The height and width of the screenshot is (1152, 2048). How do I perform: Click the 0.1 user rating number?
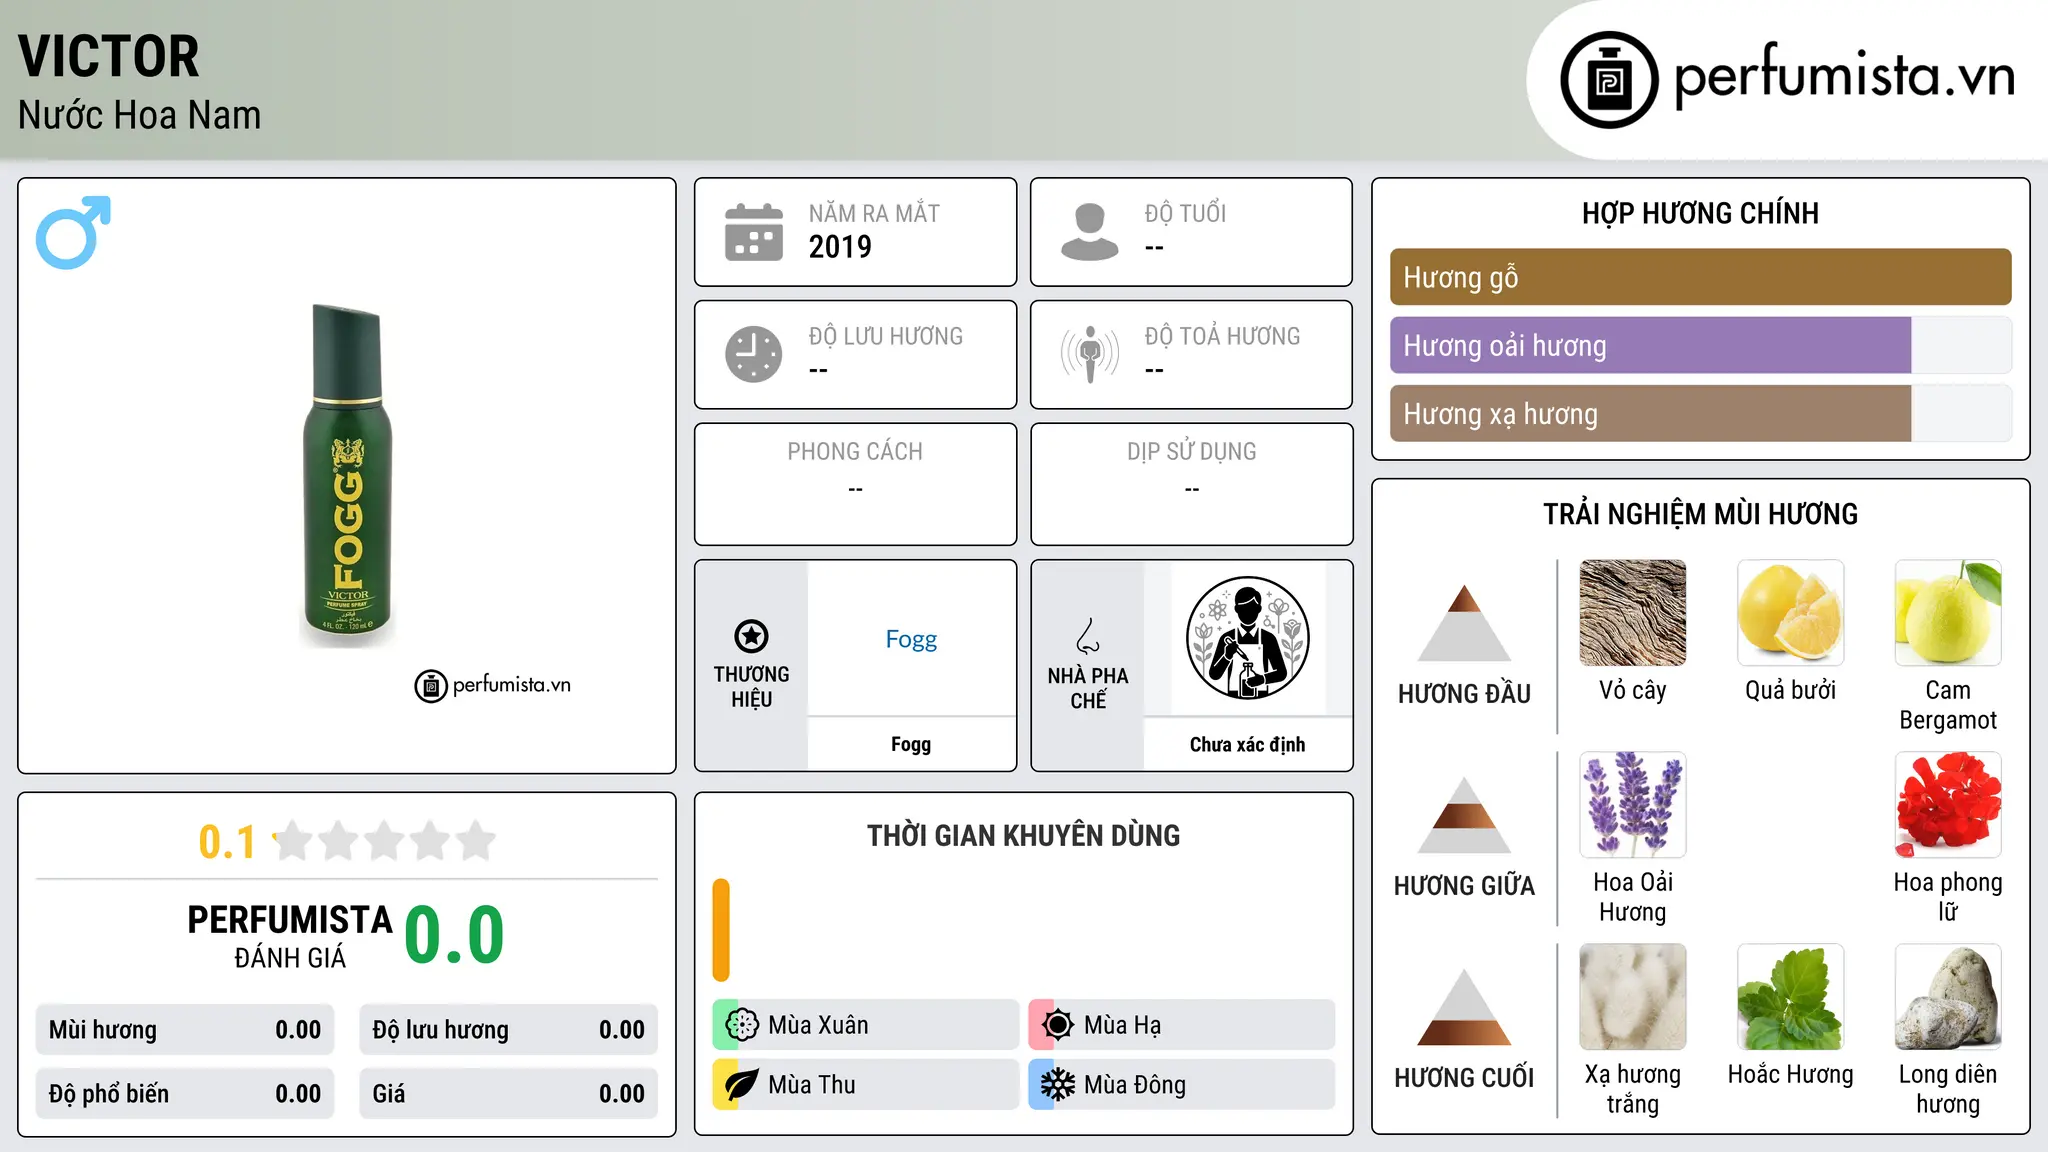(x=227, y=842)
